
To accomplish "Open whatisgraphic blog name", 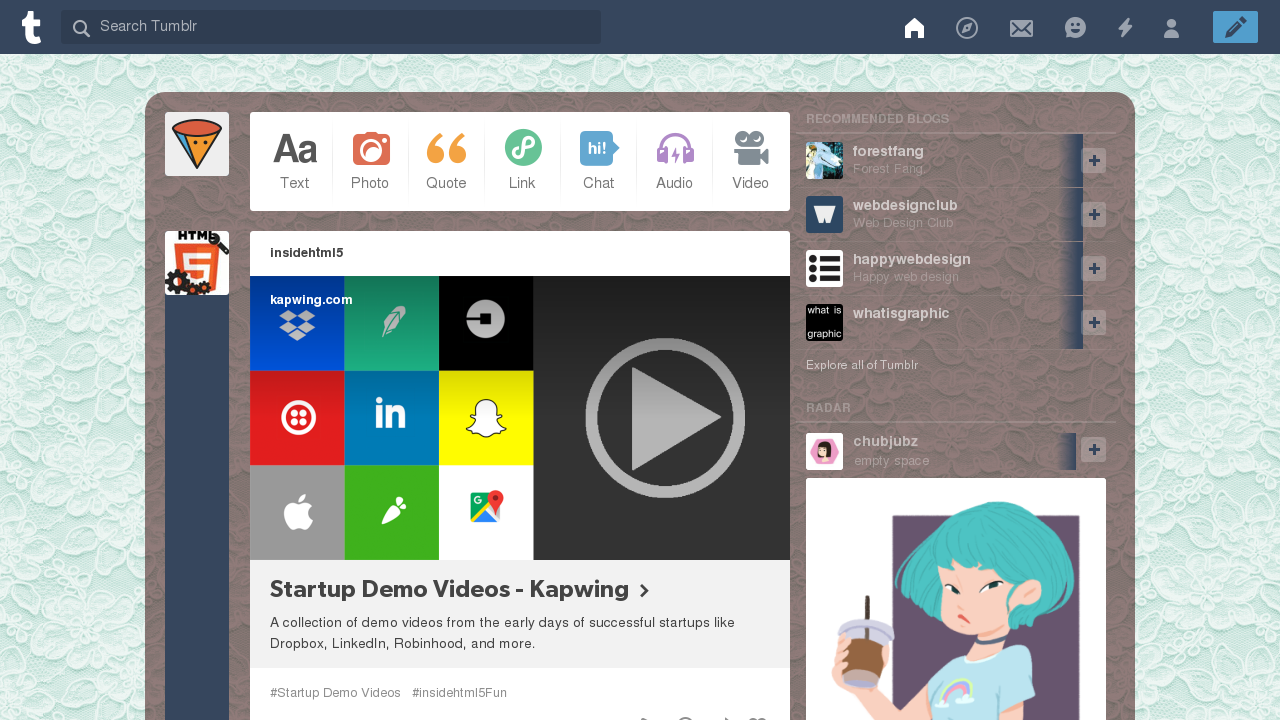I will [x=901, y=313].
